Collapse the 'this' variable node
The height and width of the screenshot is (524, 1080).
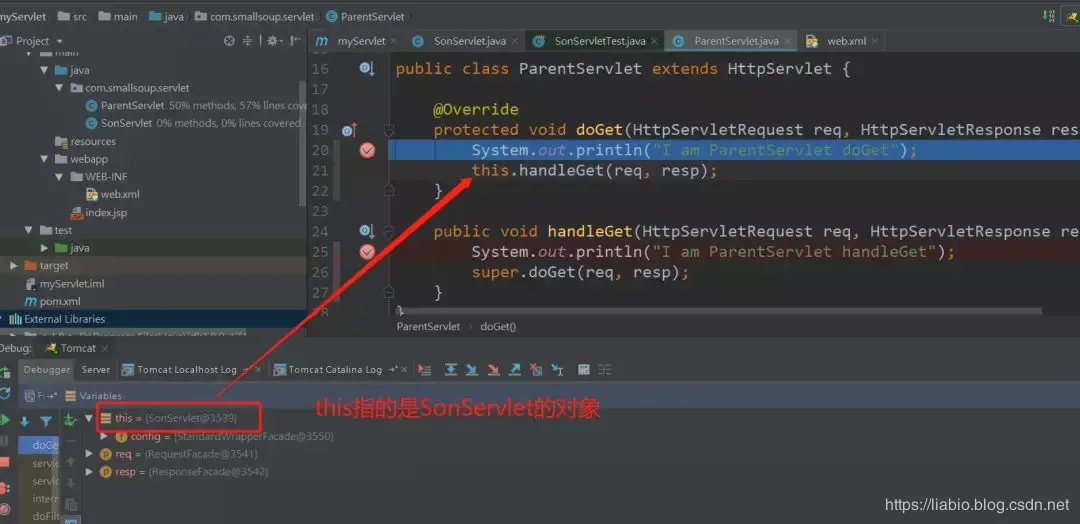point(88,418)
